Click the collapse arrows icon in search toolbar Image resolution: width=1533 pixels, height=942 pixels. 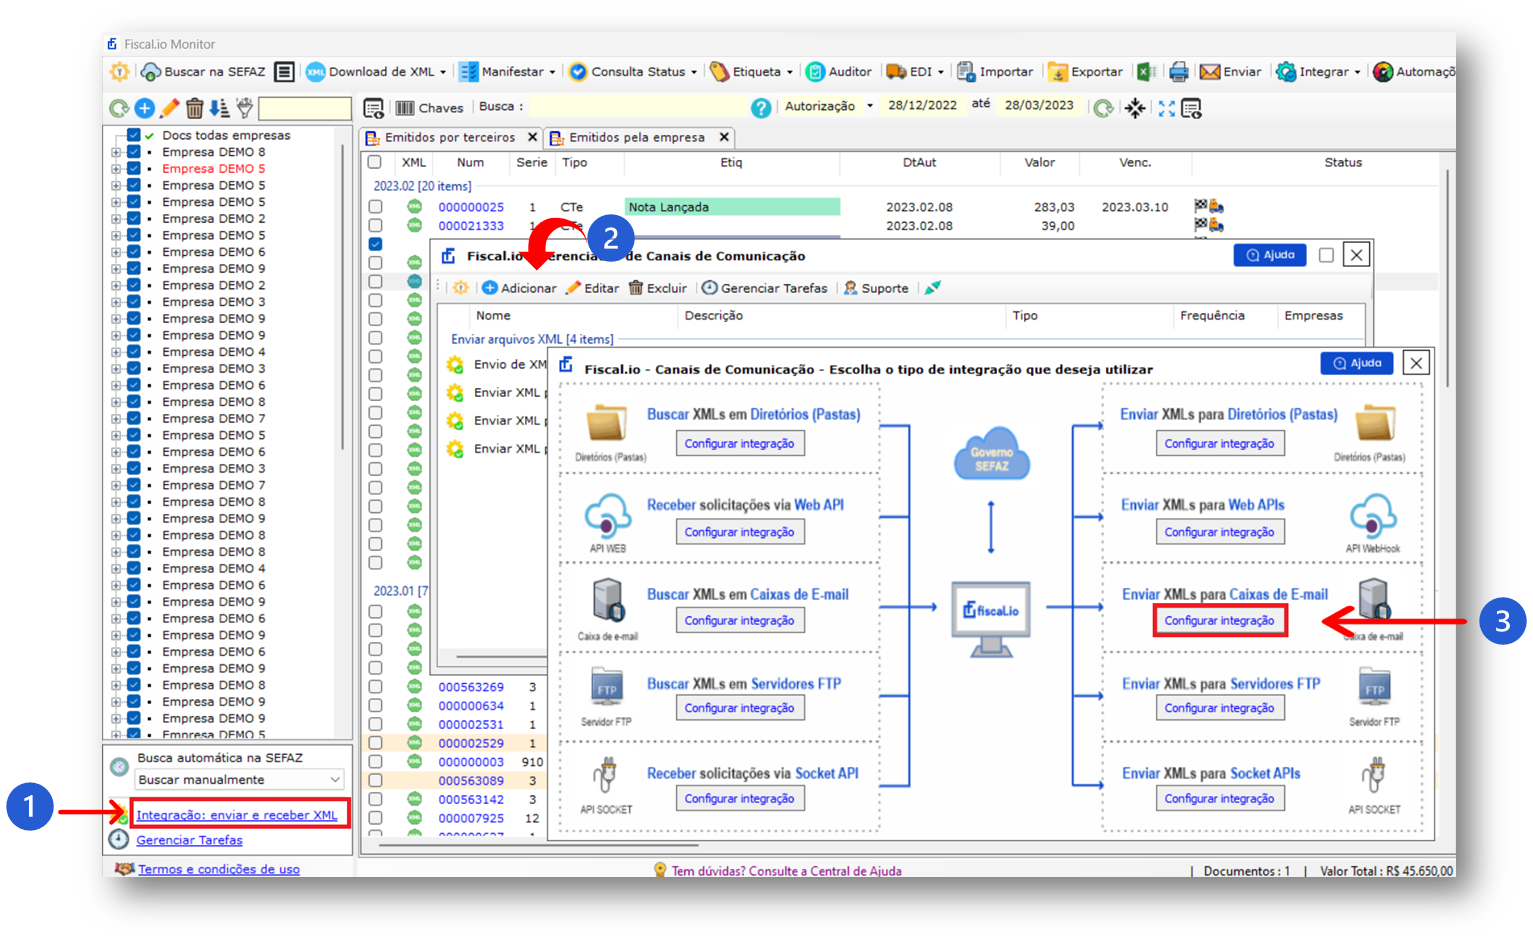[x=1135, y=108]
